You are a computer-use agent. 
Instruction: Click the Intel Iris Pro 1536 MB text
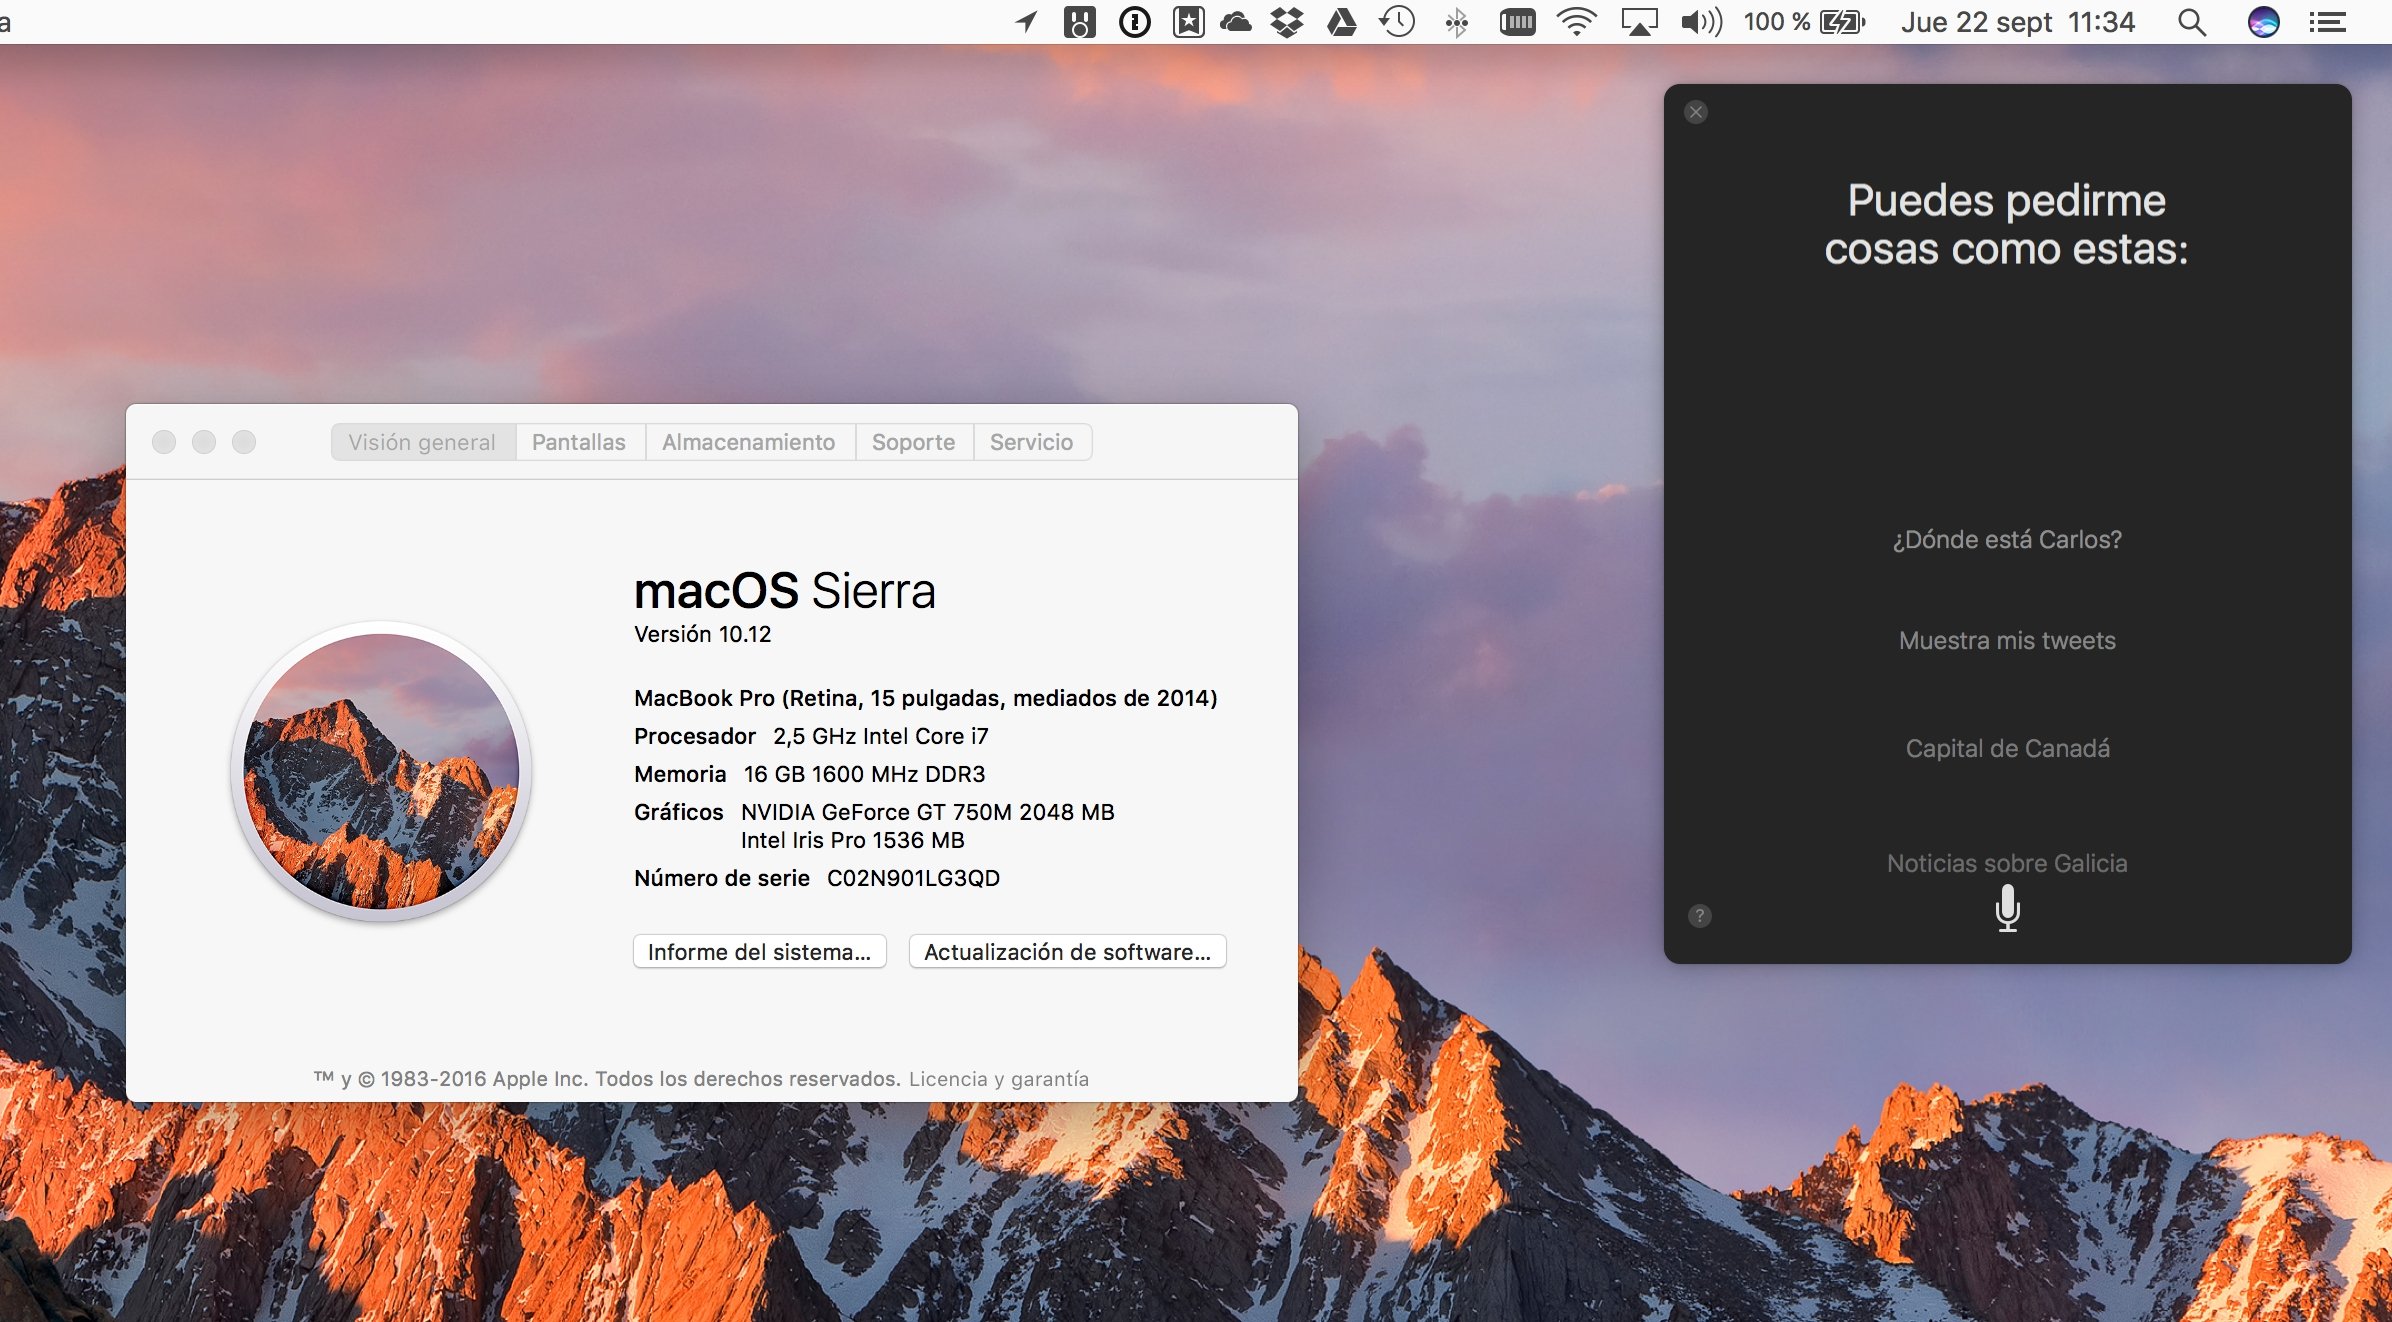point(853,840)
